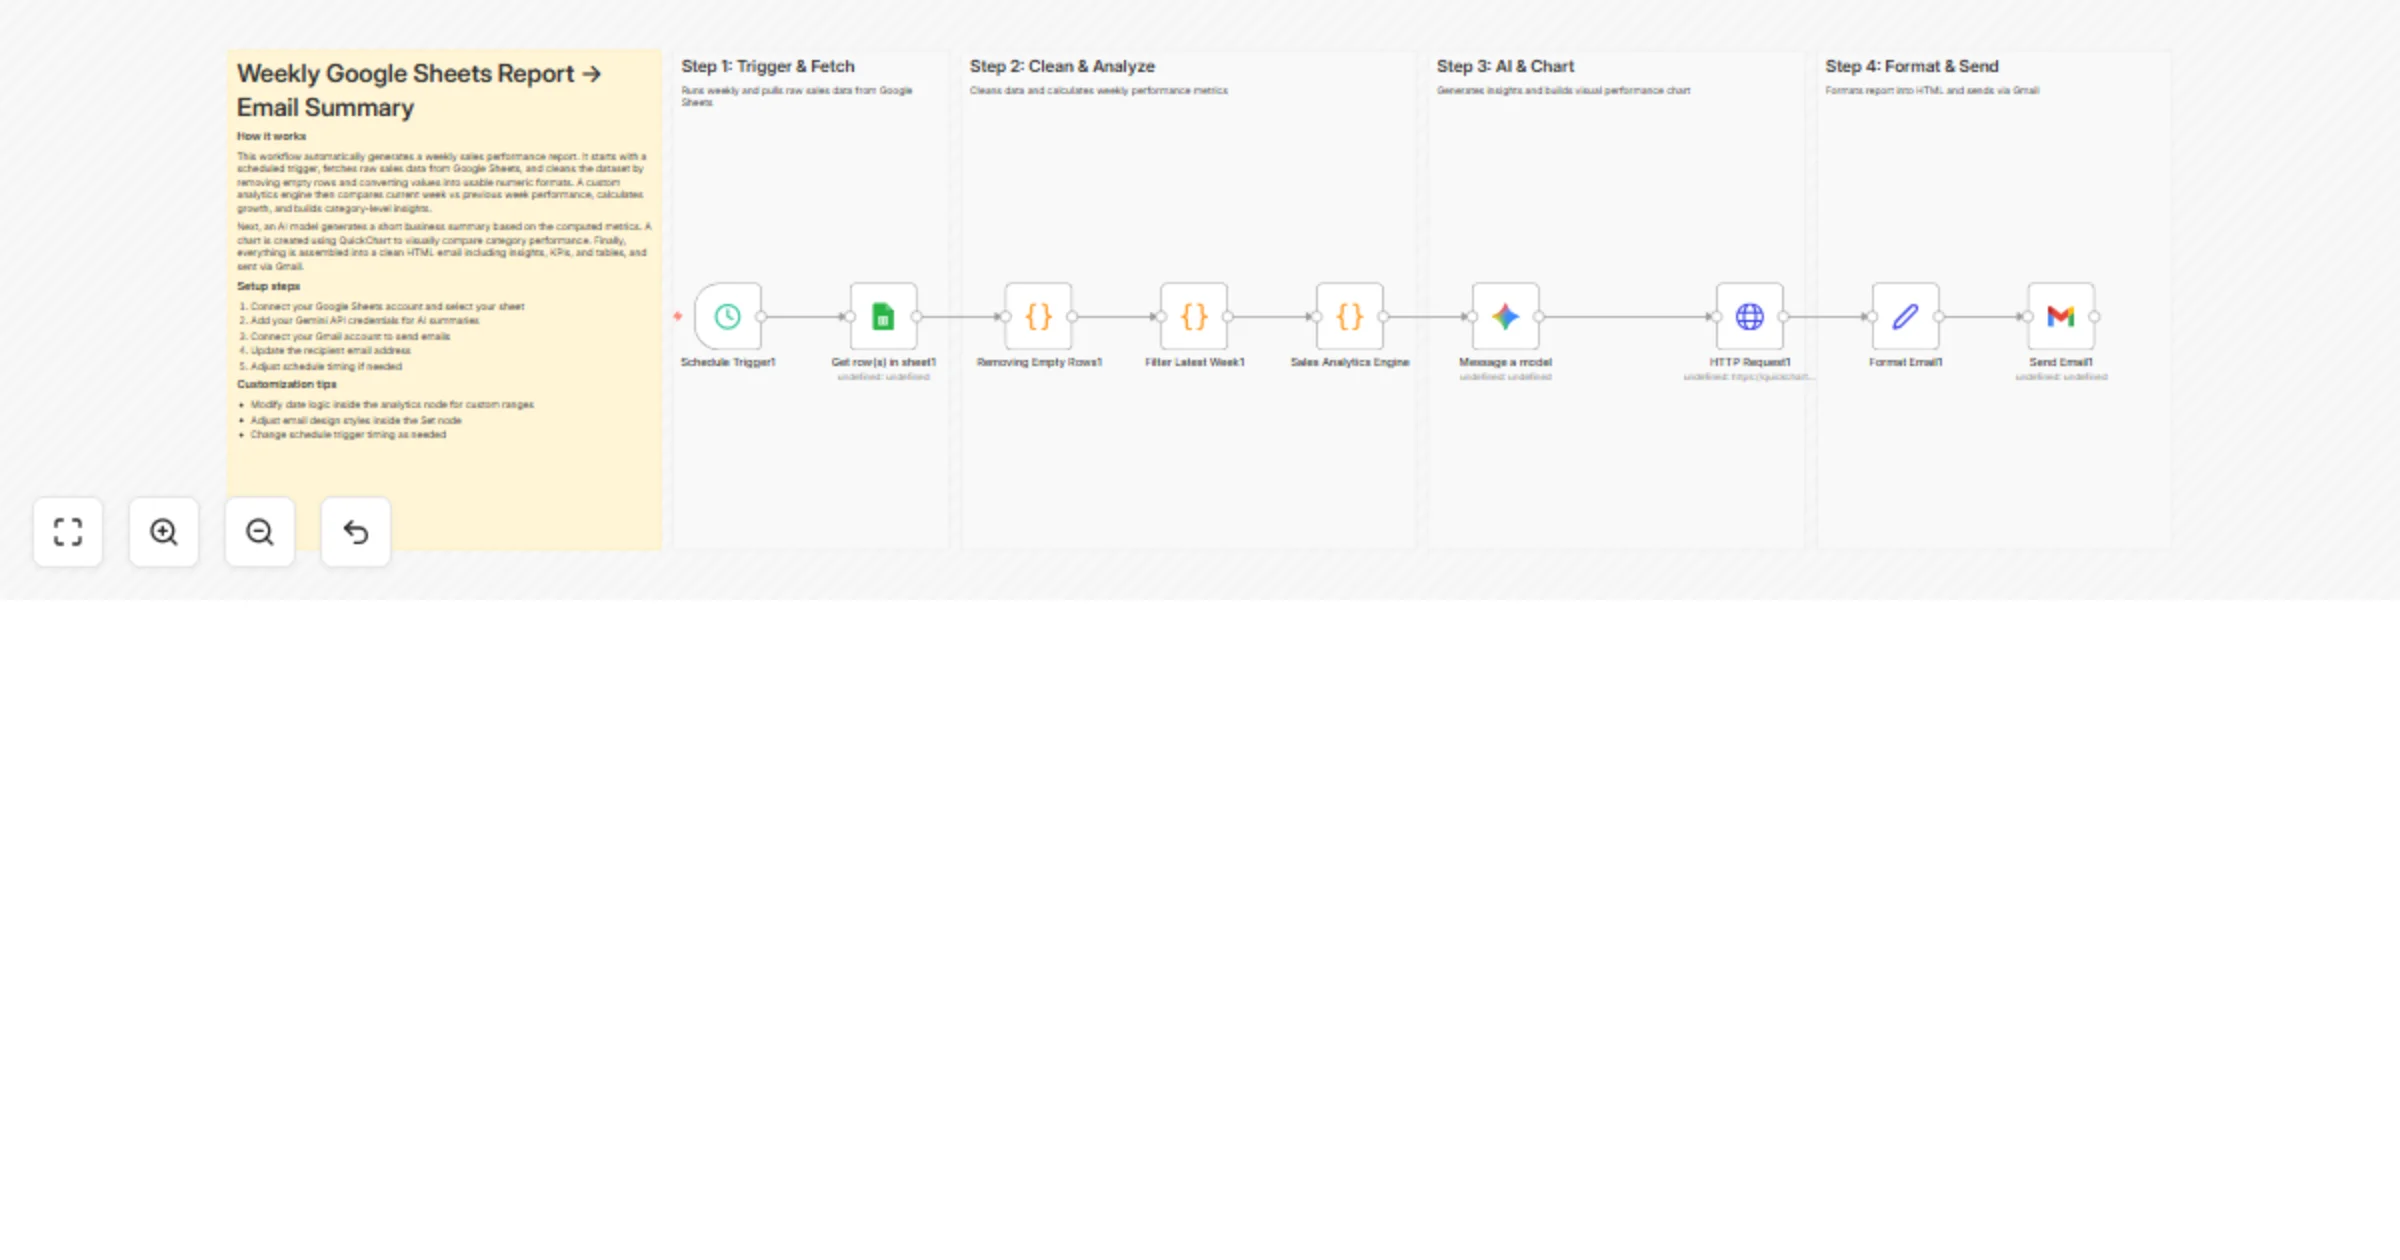Zoom in on the canvas
The image size is (2400, 1260).
[x=164, y=532]
